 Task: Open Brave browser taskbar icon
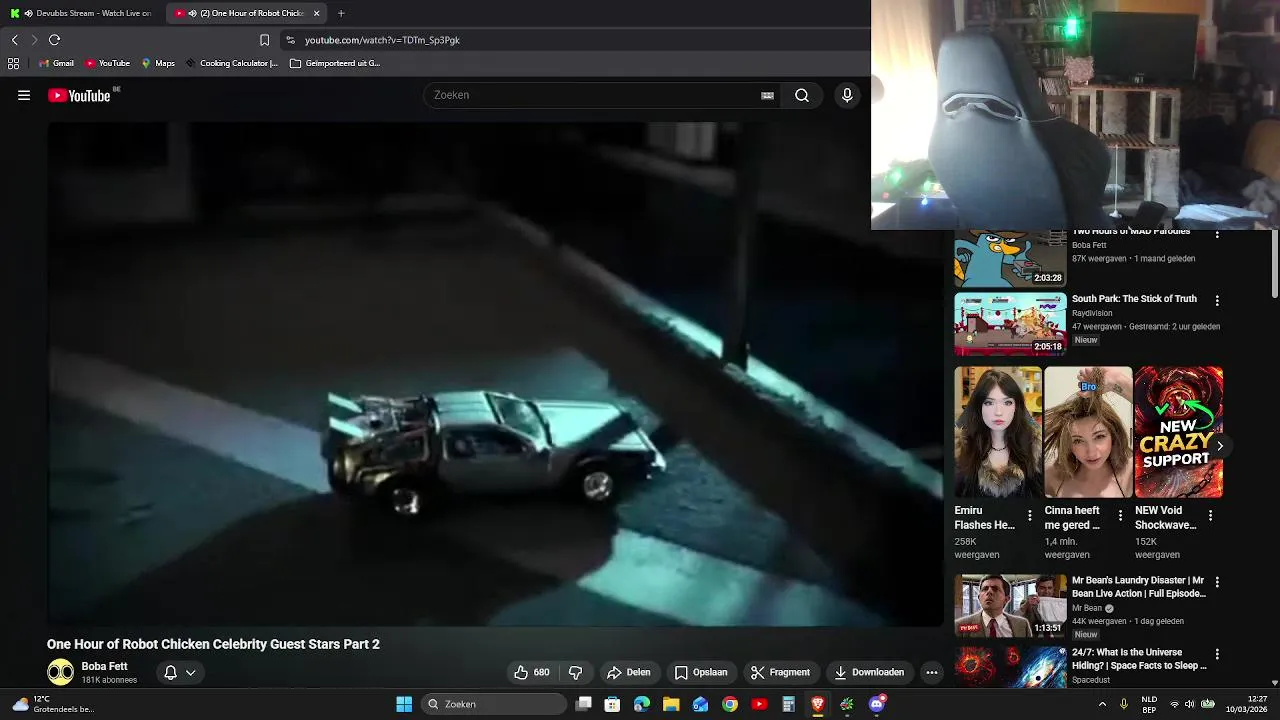coord(818,704)
